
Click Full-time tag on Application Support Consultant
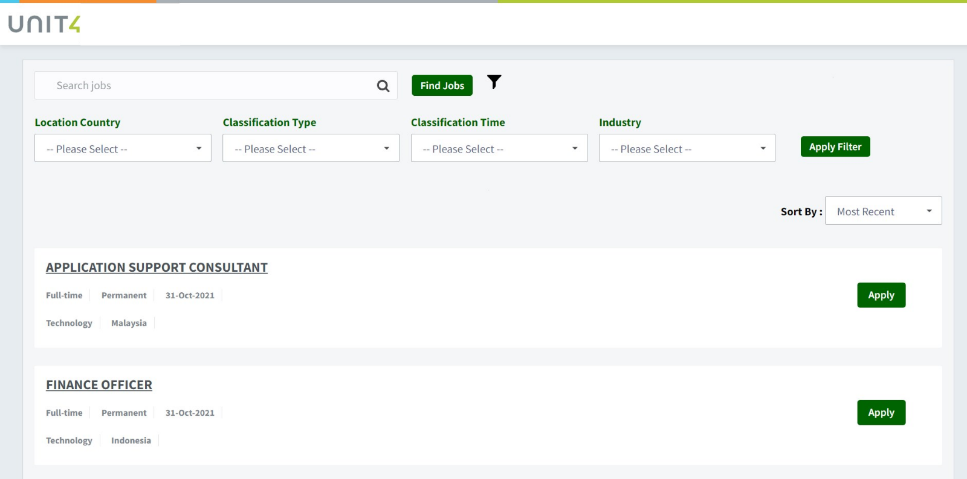[x=64, y=295]
